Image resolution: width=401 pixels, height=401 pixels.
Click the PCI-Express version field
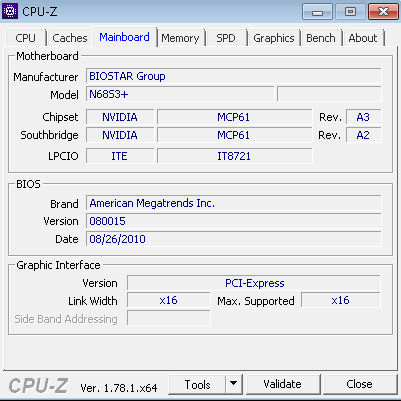[x=254, y=283]
